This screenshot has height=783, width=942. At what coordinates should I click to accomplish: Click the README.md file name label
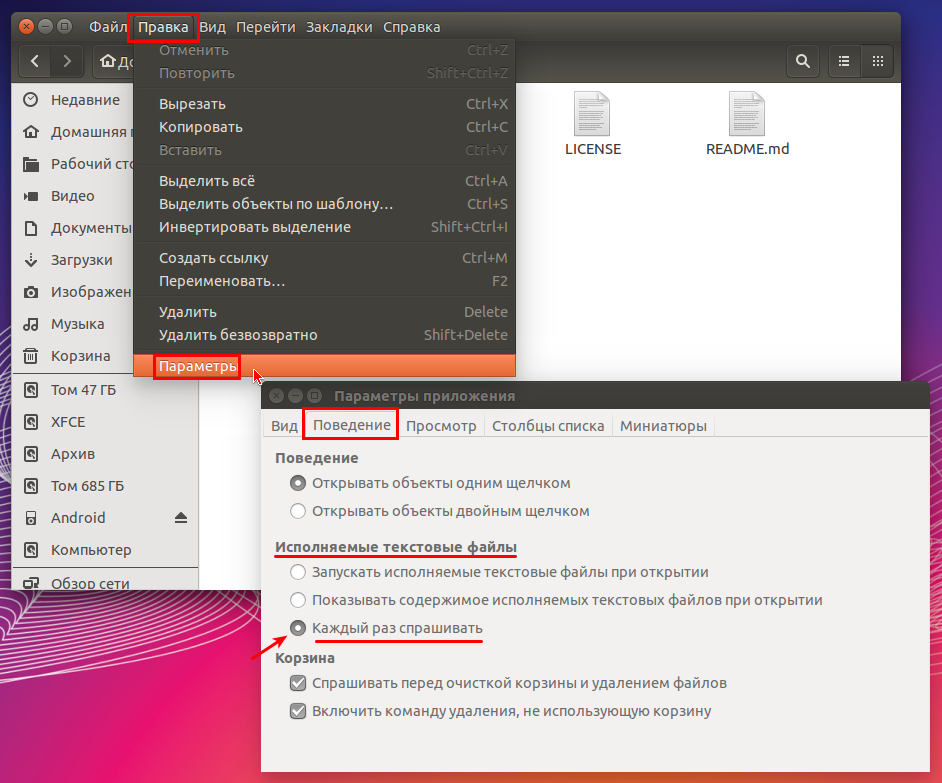tap(747, 149)
